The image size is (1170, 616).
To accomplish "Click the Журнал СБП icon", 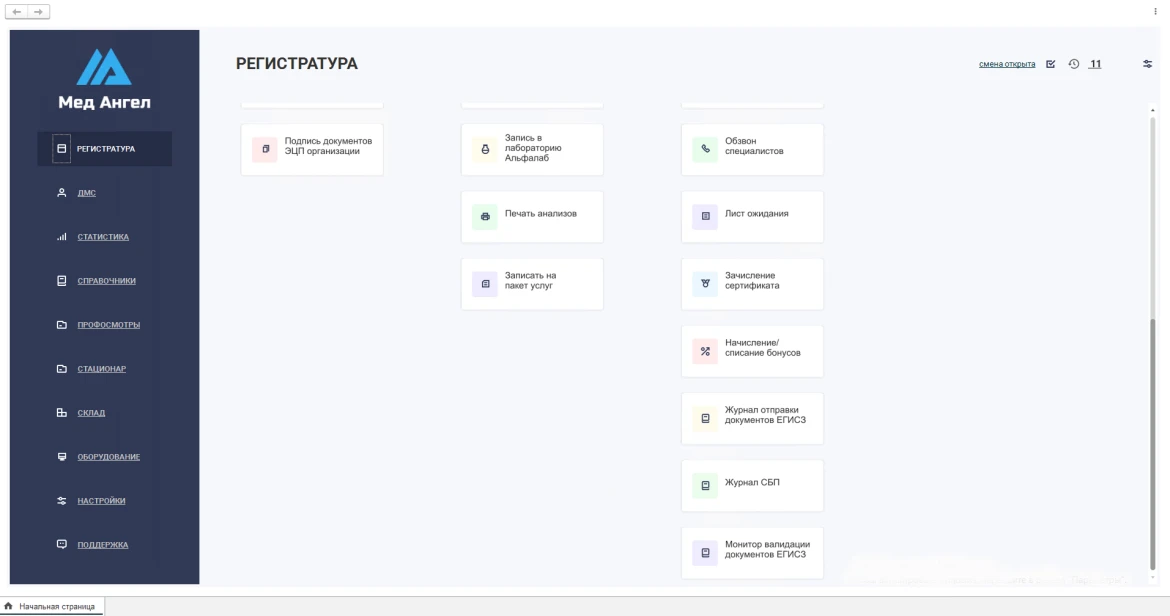I will tap(705, 485).
